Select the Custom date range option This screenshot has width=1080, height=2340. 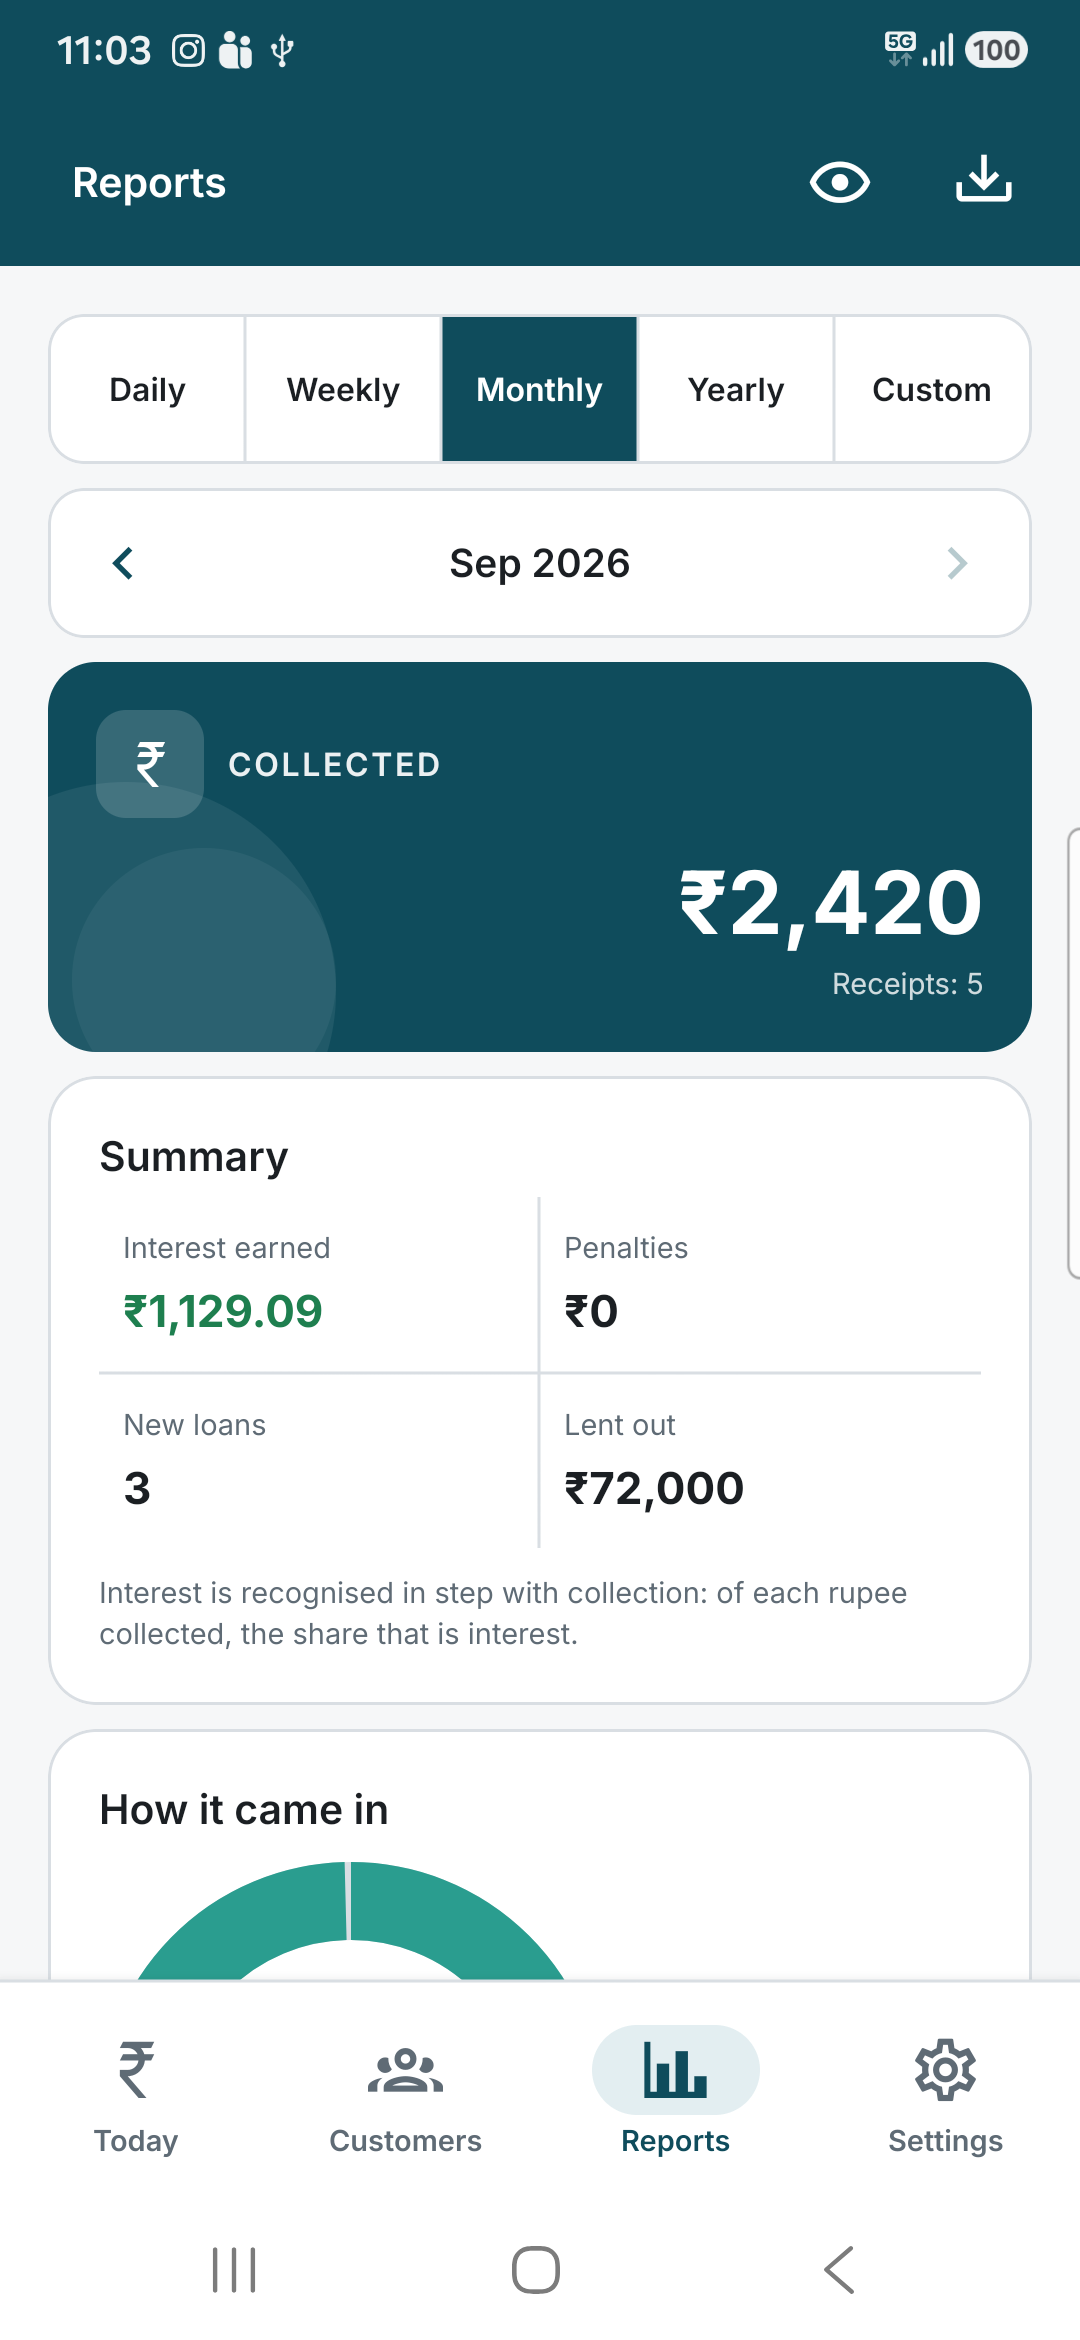tap(931, 389)
